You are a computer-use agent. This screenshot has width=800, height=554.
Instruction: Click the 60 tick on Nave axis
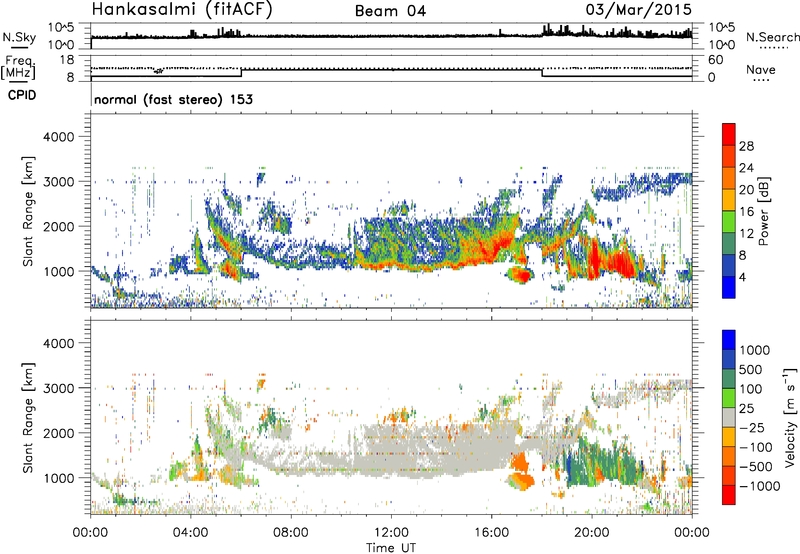[x=715, y=60]
